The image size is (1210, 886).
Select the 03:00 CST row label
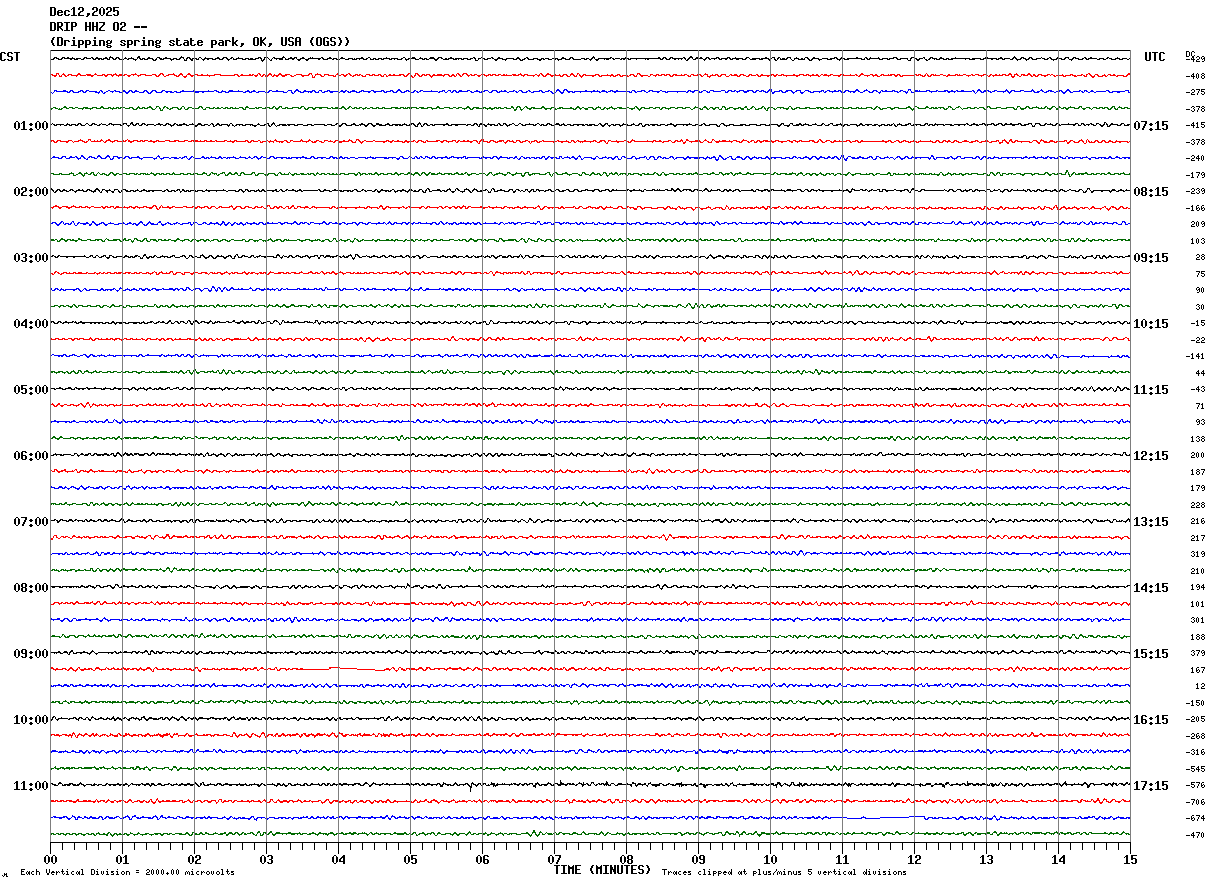pos(30,258)
